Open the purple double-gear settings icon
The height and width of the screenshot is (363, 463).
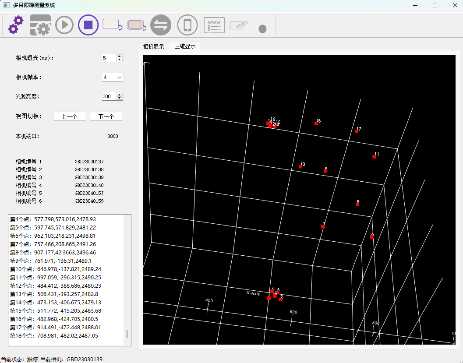coord(16,25)
